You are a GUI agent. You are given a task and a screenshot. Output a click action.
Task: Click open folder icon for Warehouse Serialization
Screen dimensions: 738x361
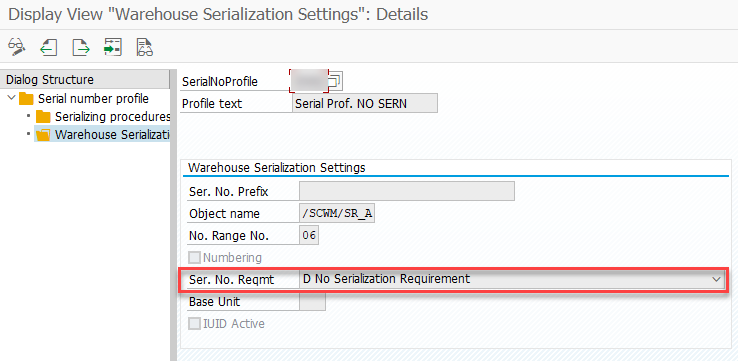[43, 135]
